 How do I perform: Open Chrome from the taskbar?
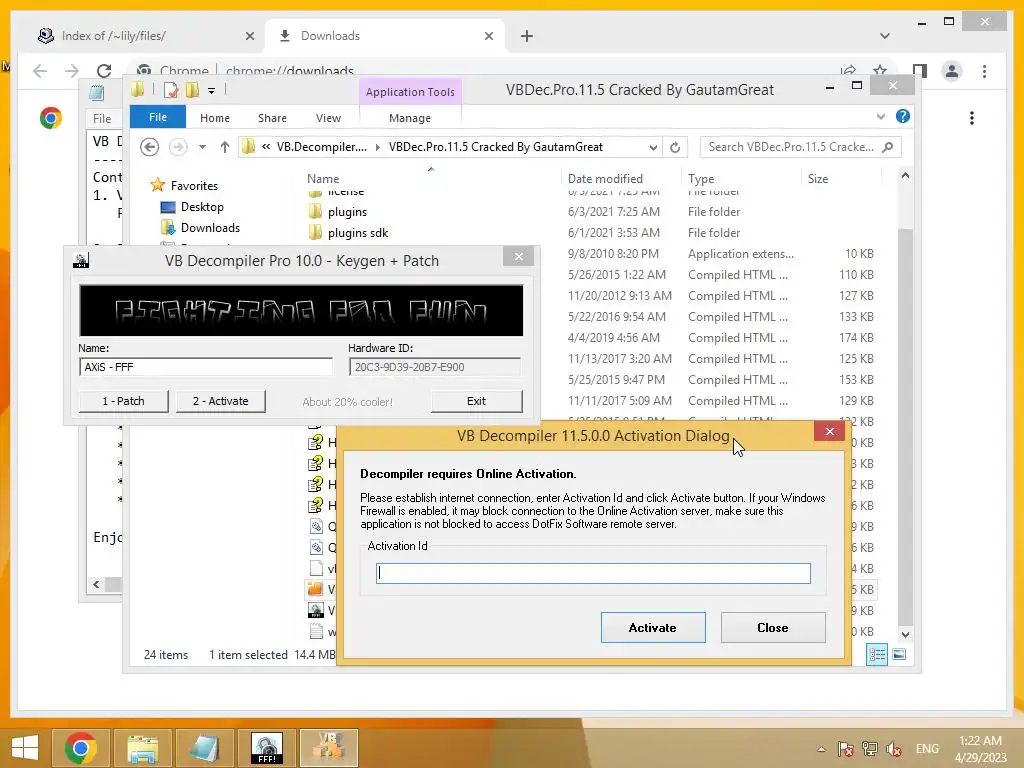81,748
